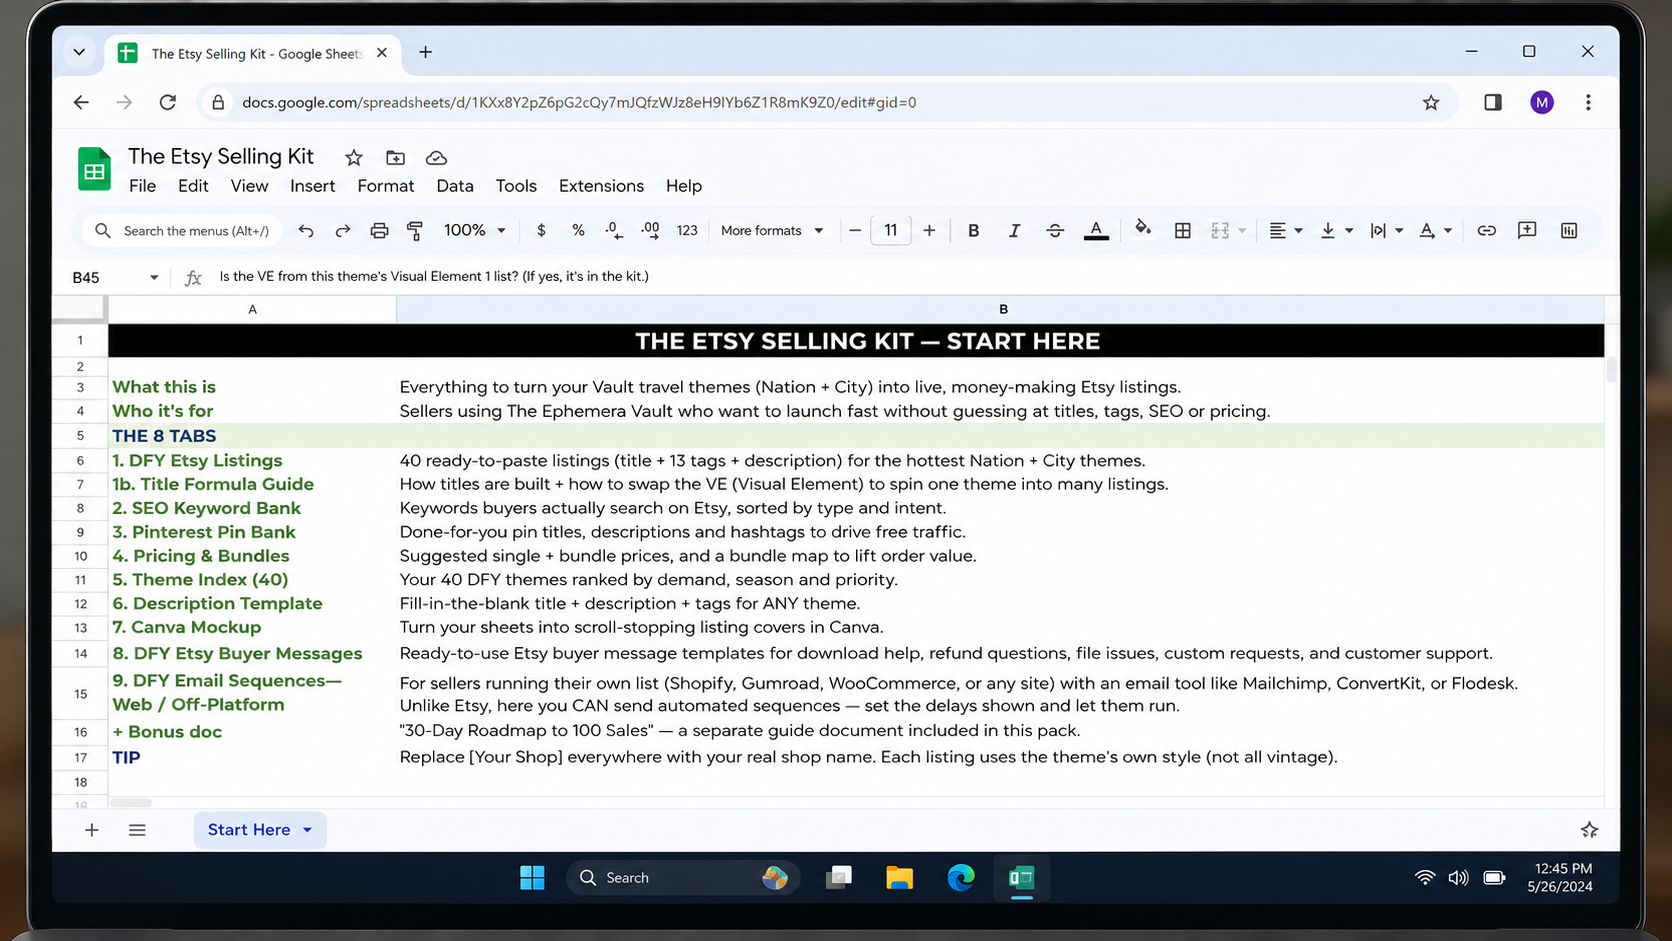Star the Etsy Selling Kit document
The height and width of the screenshot is (941, 1672).
coord(353,158)
